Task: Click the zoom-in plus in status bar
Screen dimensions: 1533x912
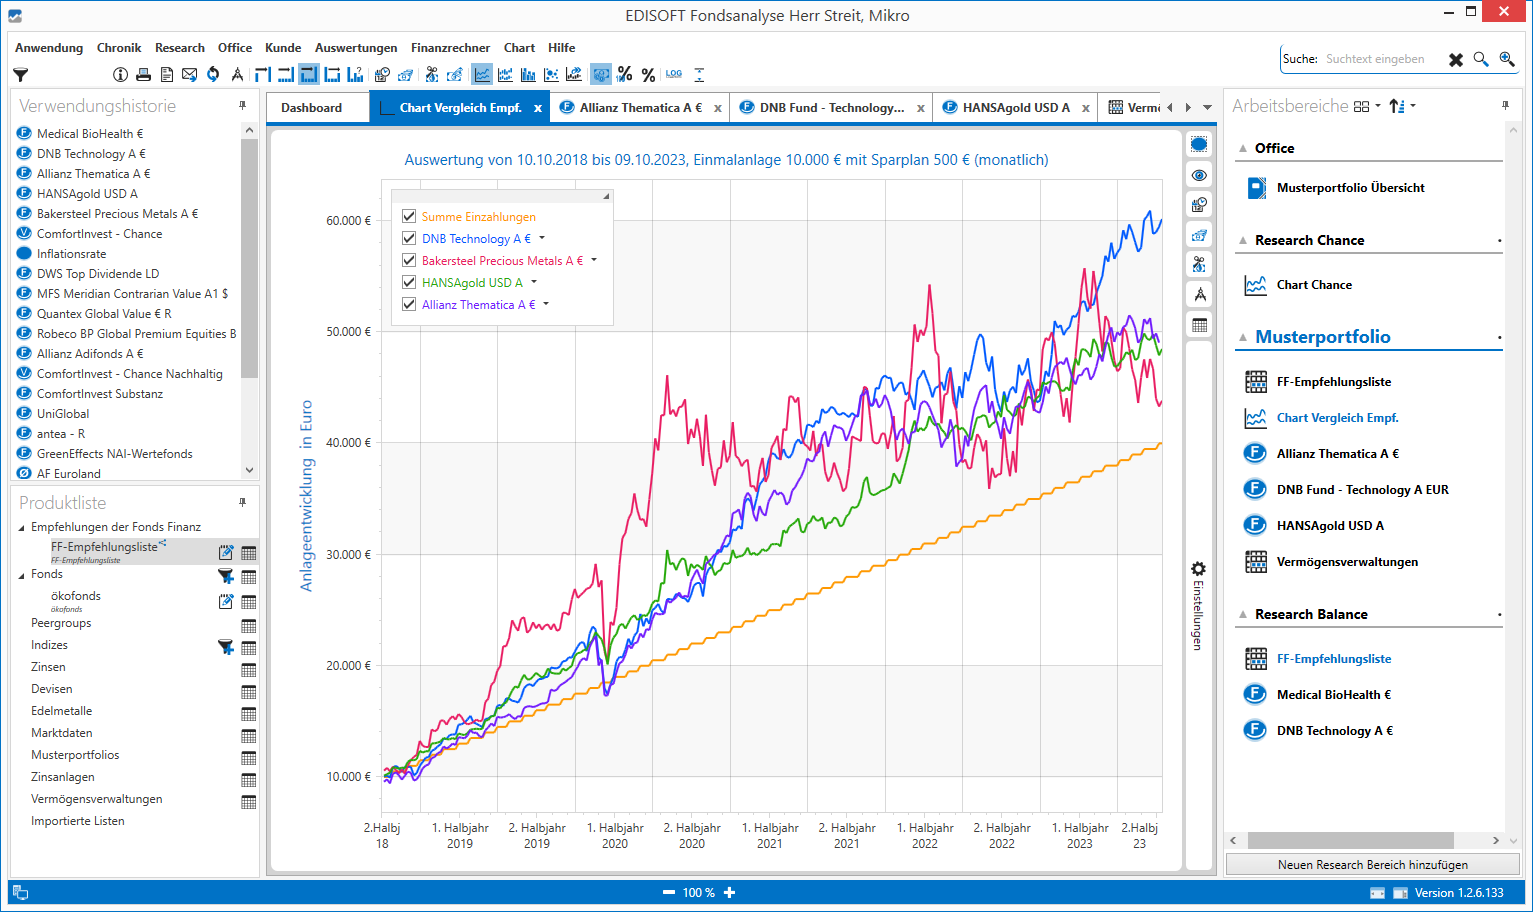Action: [x=730, y=893]
